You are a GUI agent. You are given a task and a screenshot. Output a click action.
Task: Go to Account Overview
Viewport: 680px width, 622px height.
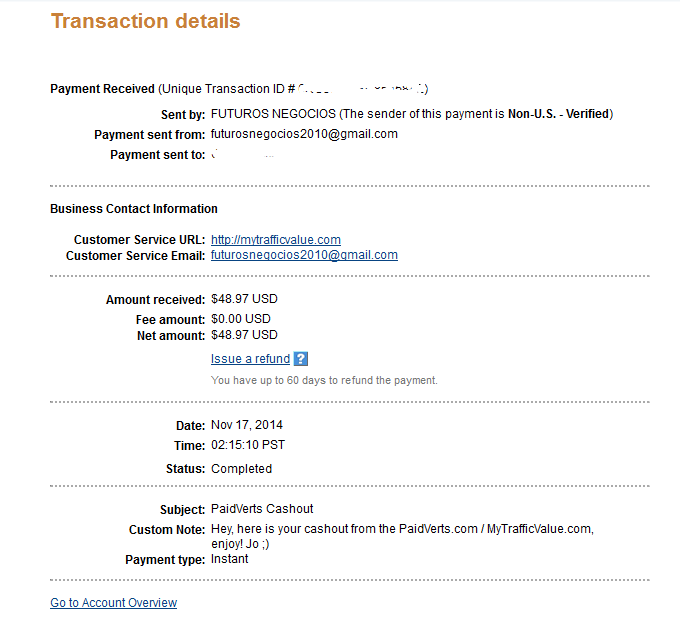click(113, 603)
